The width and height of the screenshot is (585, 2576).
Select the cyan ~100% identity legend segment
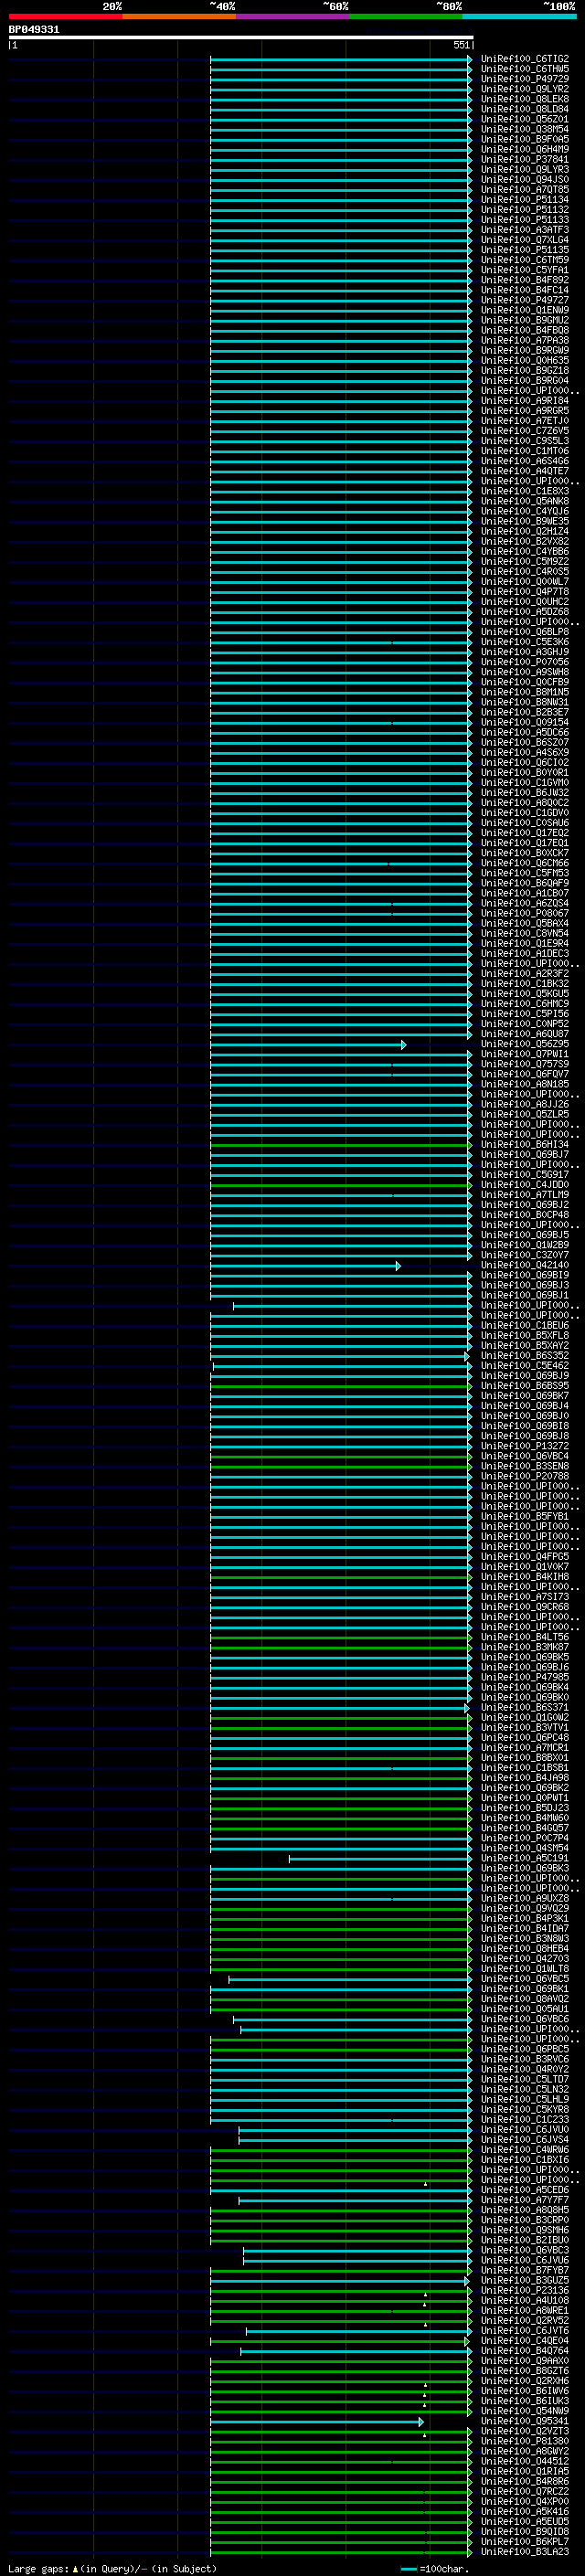tap(520, 16)
